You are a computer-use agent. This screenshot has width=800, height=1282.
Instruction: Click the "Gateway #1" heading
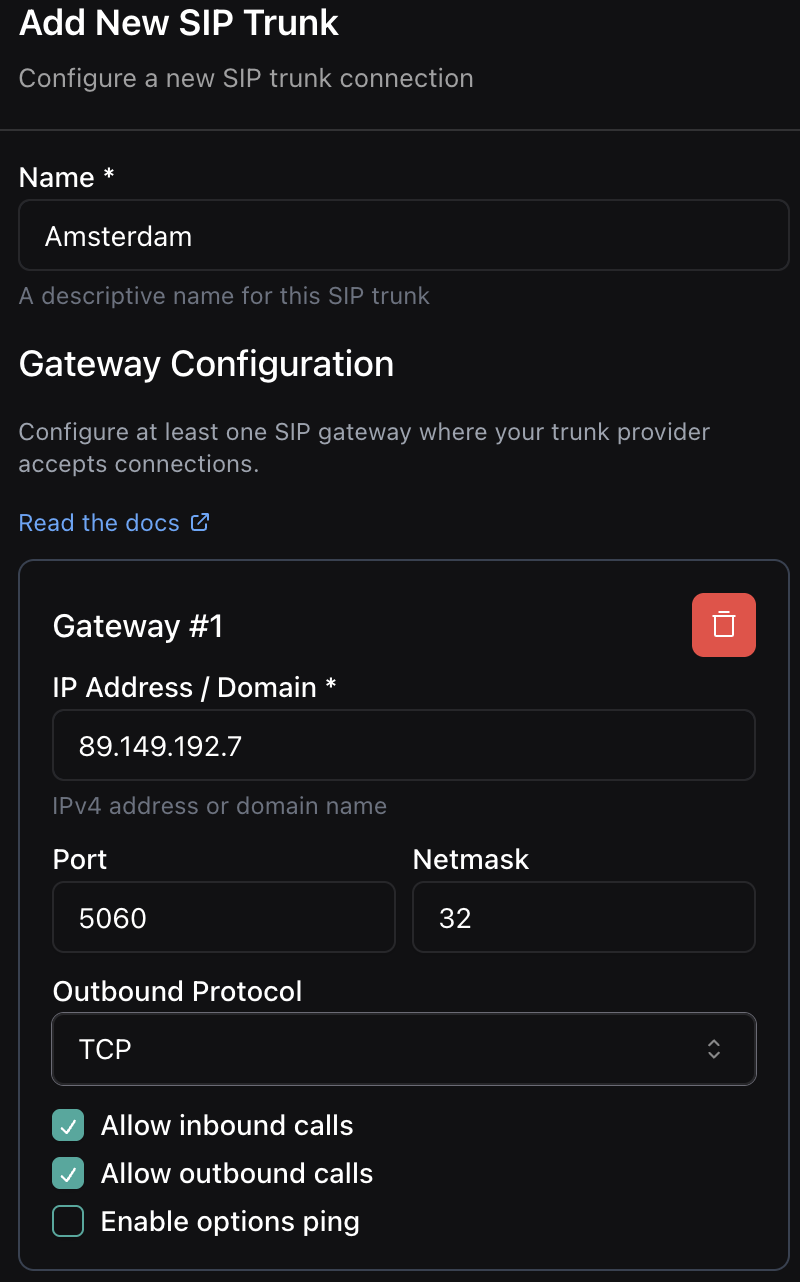tap(138, 626)
